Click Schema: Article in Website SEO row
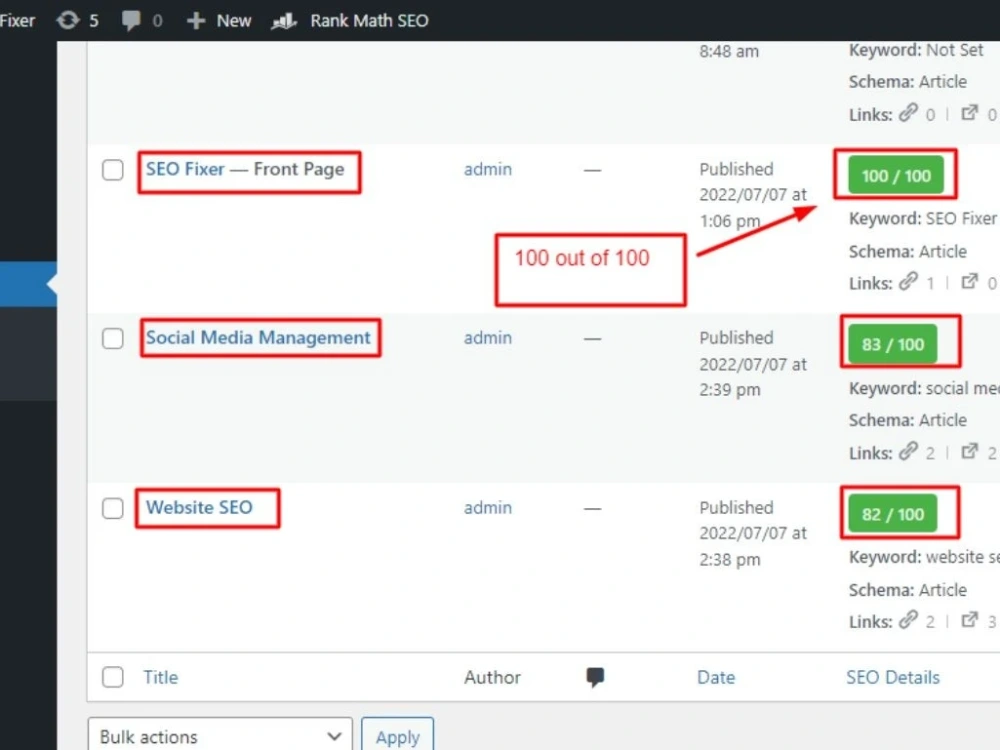Viewport: 1000px width, 750px height. click(x=908, y=590)
